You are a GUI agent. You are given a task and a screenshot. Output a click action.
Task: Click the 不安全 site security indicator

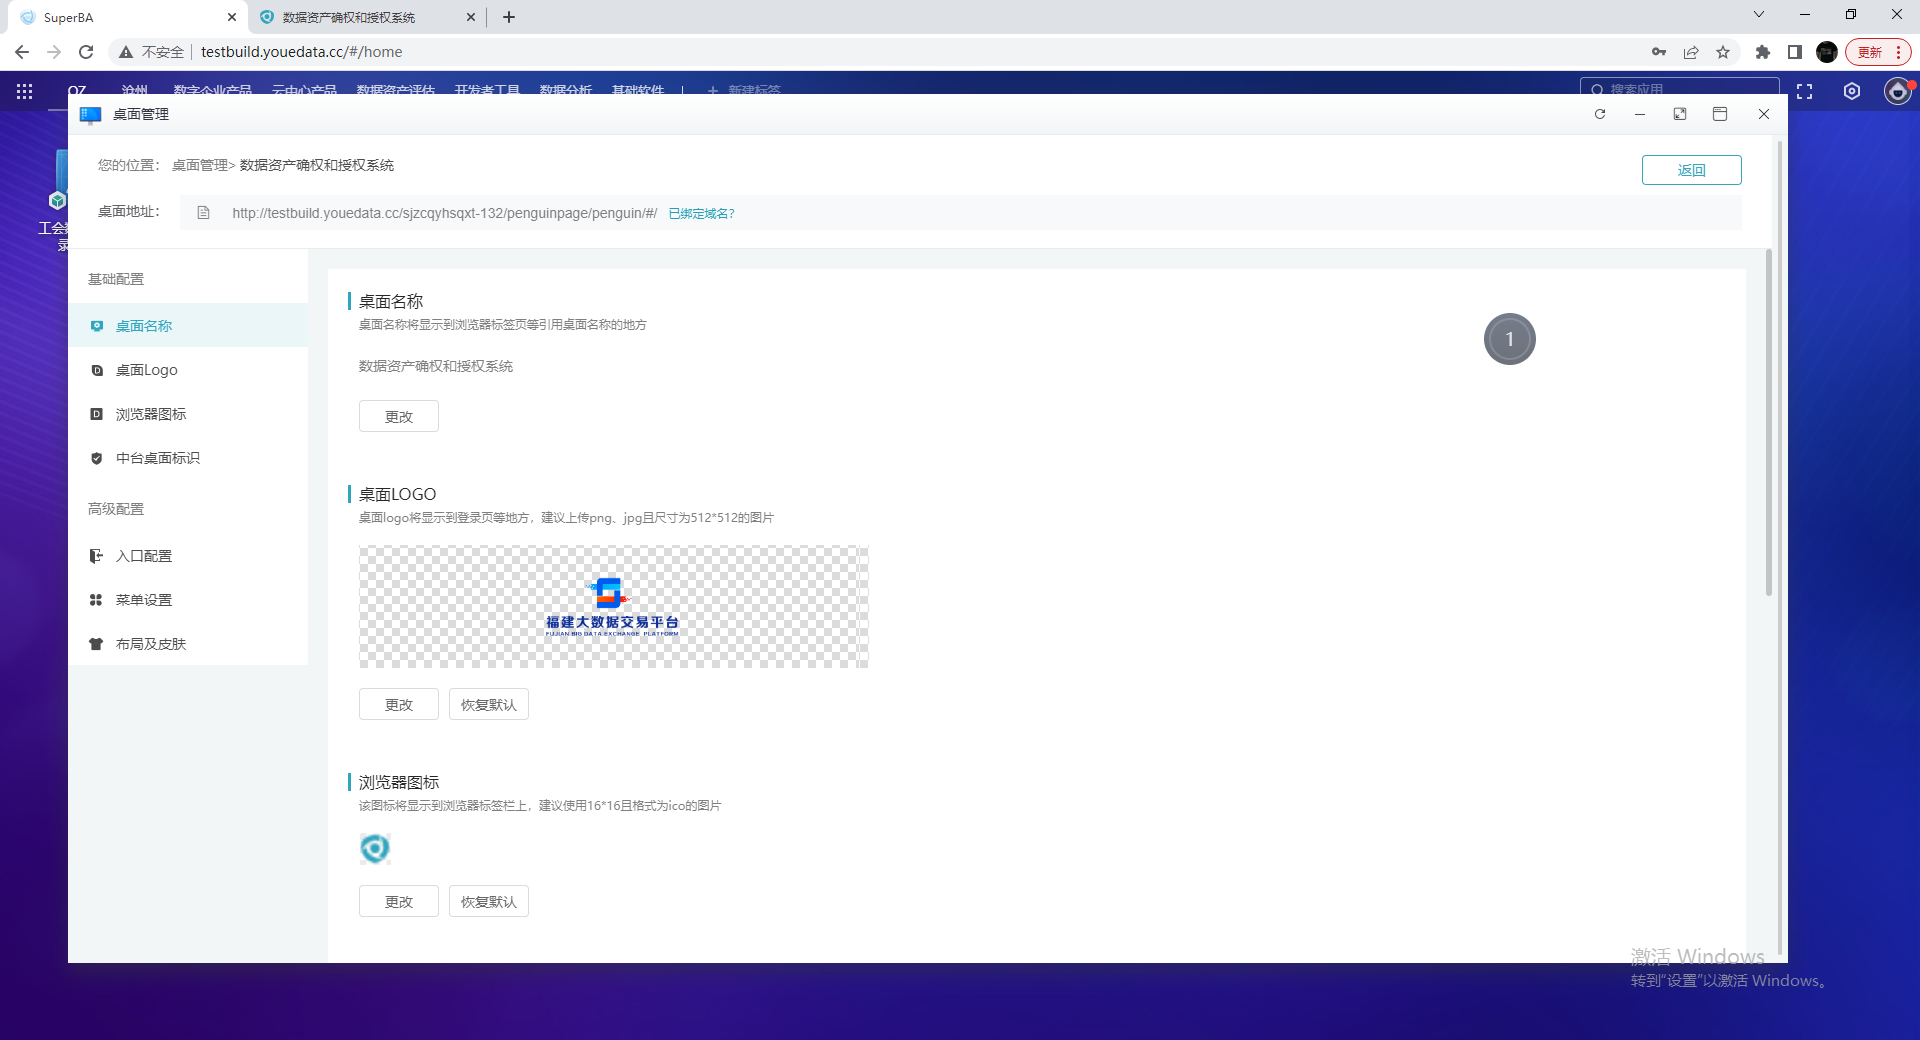pos(152,52)
